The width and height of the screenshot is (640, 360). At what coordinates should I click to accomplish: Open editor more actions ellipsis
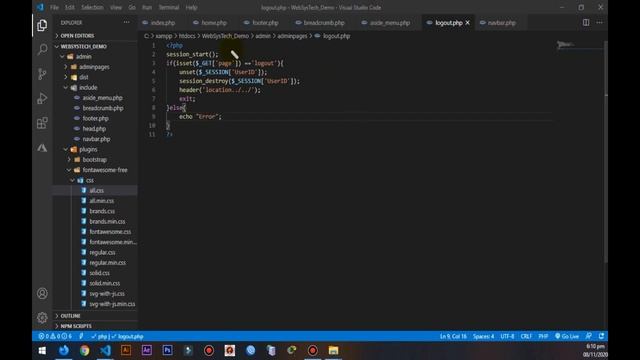(599, 22)
